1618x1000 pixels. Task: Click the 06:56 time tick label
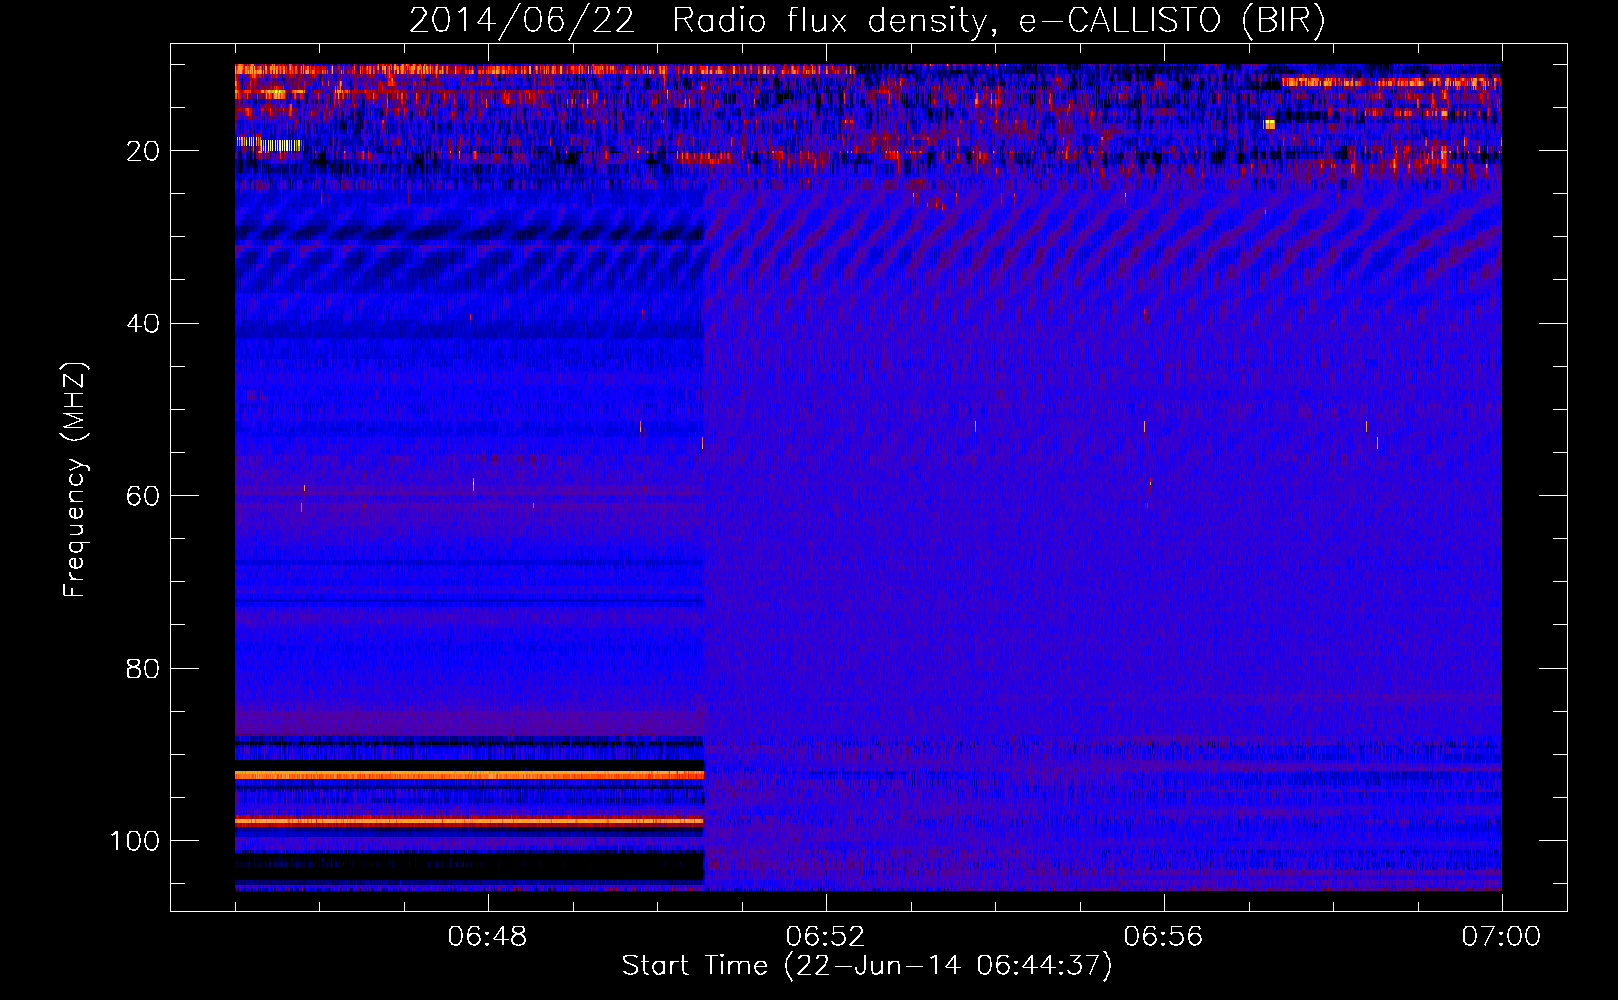[x=1163, y=937]
